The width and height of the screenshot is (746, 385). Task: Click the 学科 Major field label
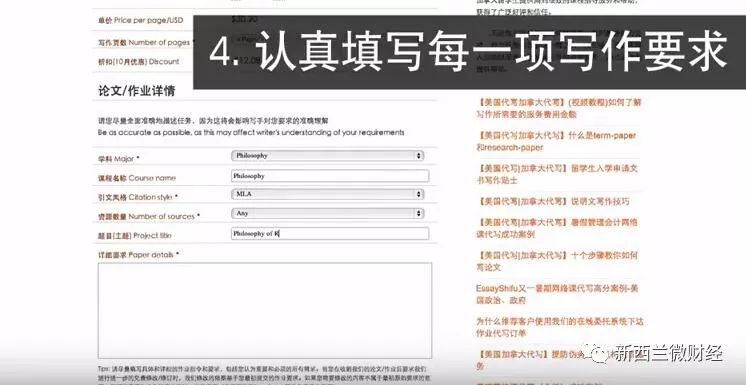coord(119,158)
